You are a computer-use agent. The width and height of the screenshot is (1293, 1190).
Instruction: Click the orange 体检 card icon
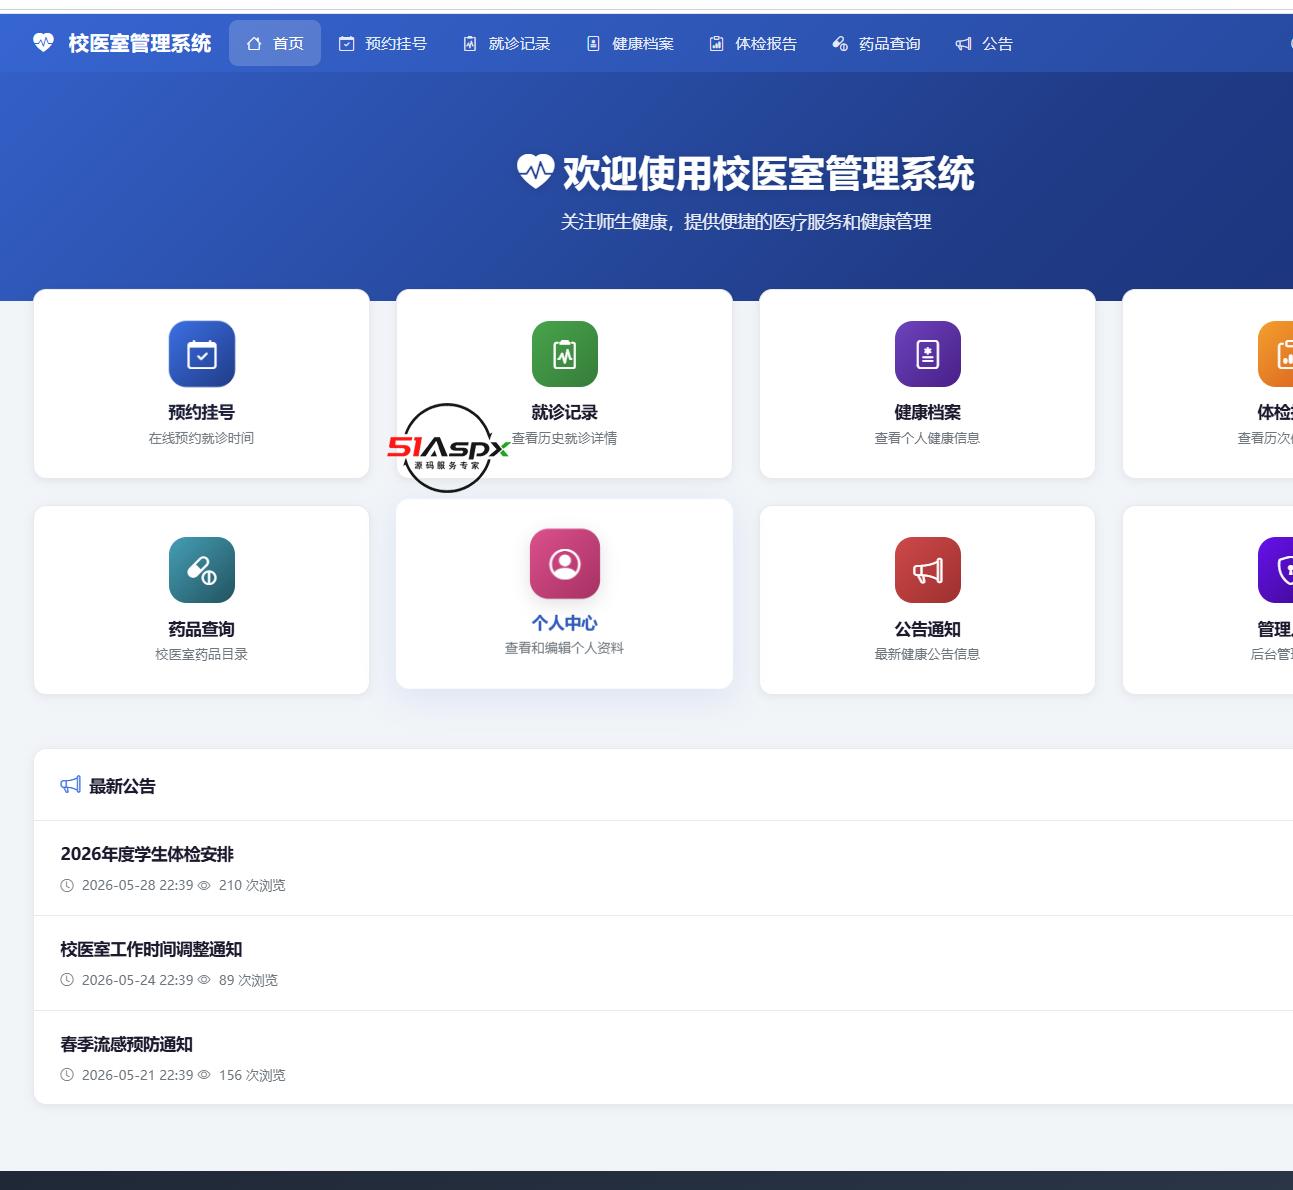coord(1276,354)
